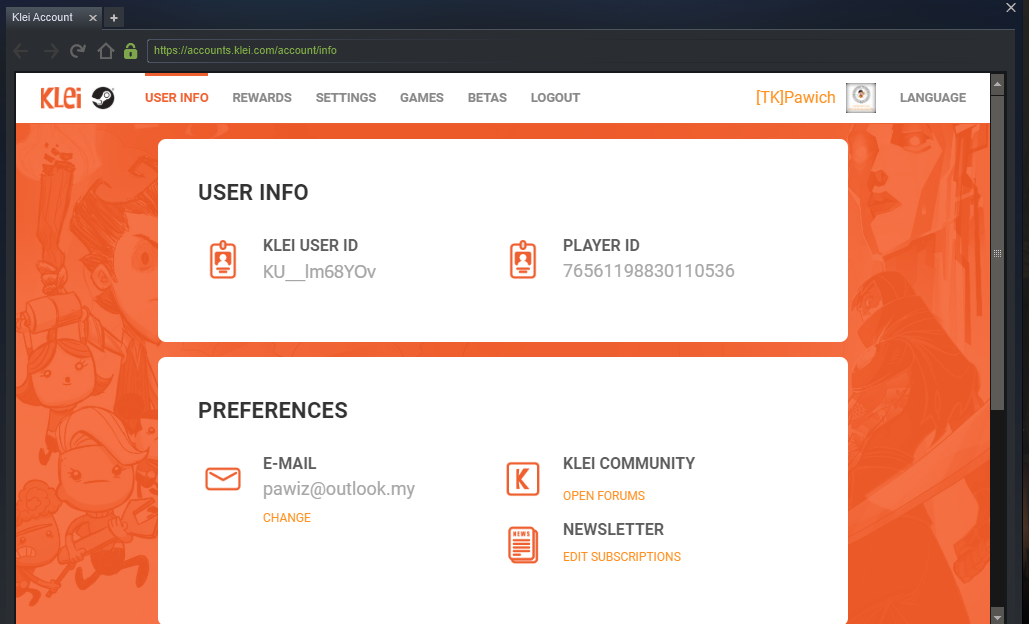The image size is (1029, 624).
Task: Click the Steam logo icon next to Klei
Action: (x=103, y=98)
